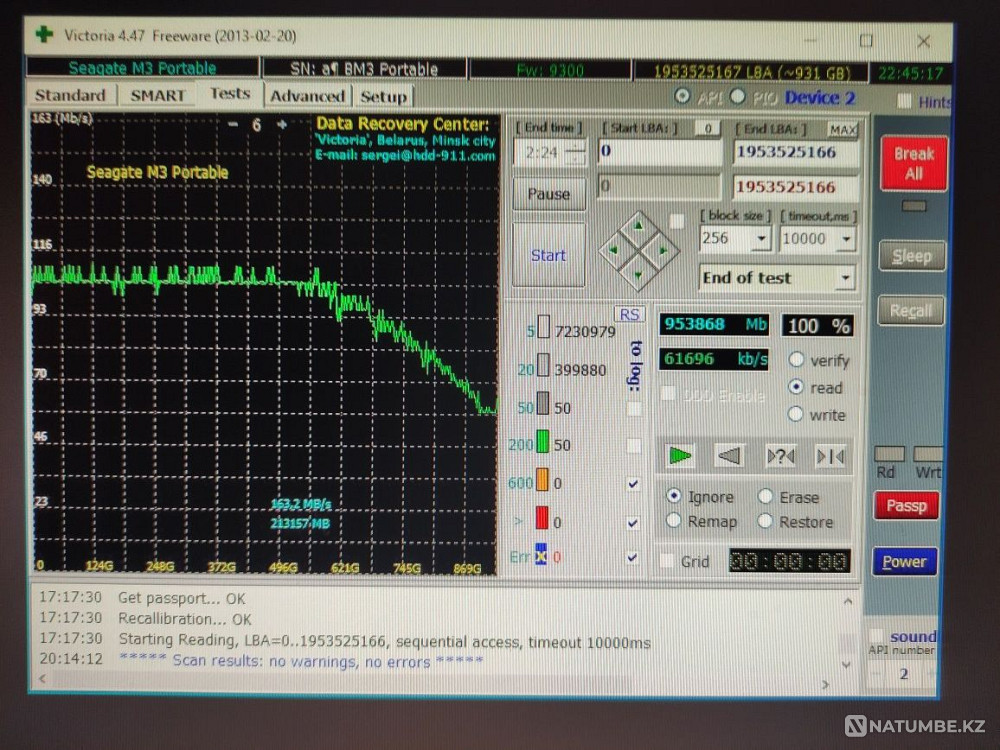Enable the Grid checkbox
Image resolution: width=1000 pixels, height=750 pixels.
pos(667,562)
